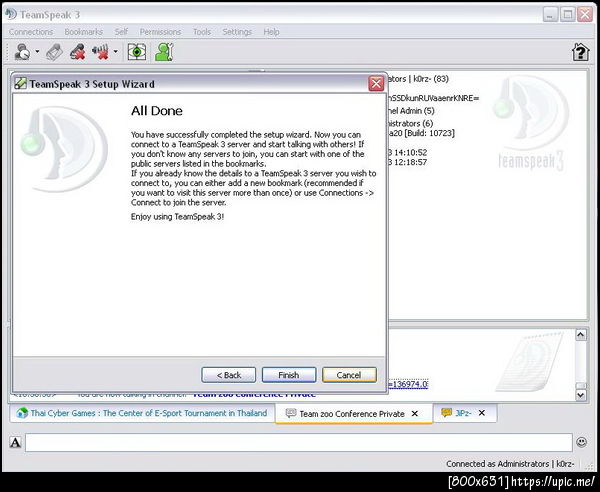
Task: Click the green square toolbar icon
Action: pos(137,52)
